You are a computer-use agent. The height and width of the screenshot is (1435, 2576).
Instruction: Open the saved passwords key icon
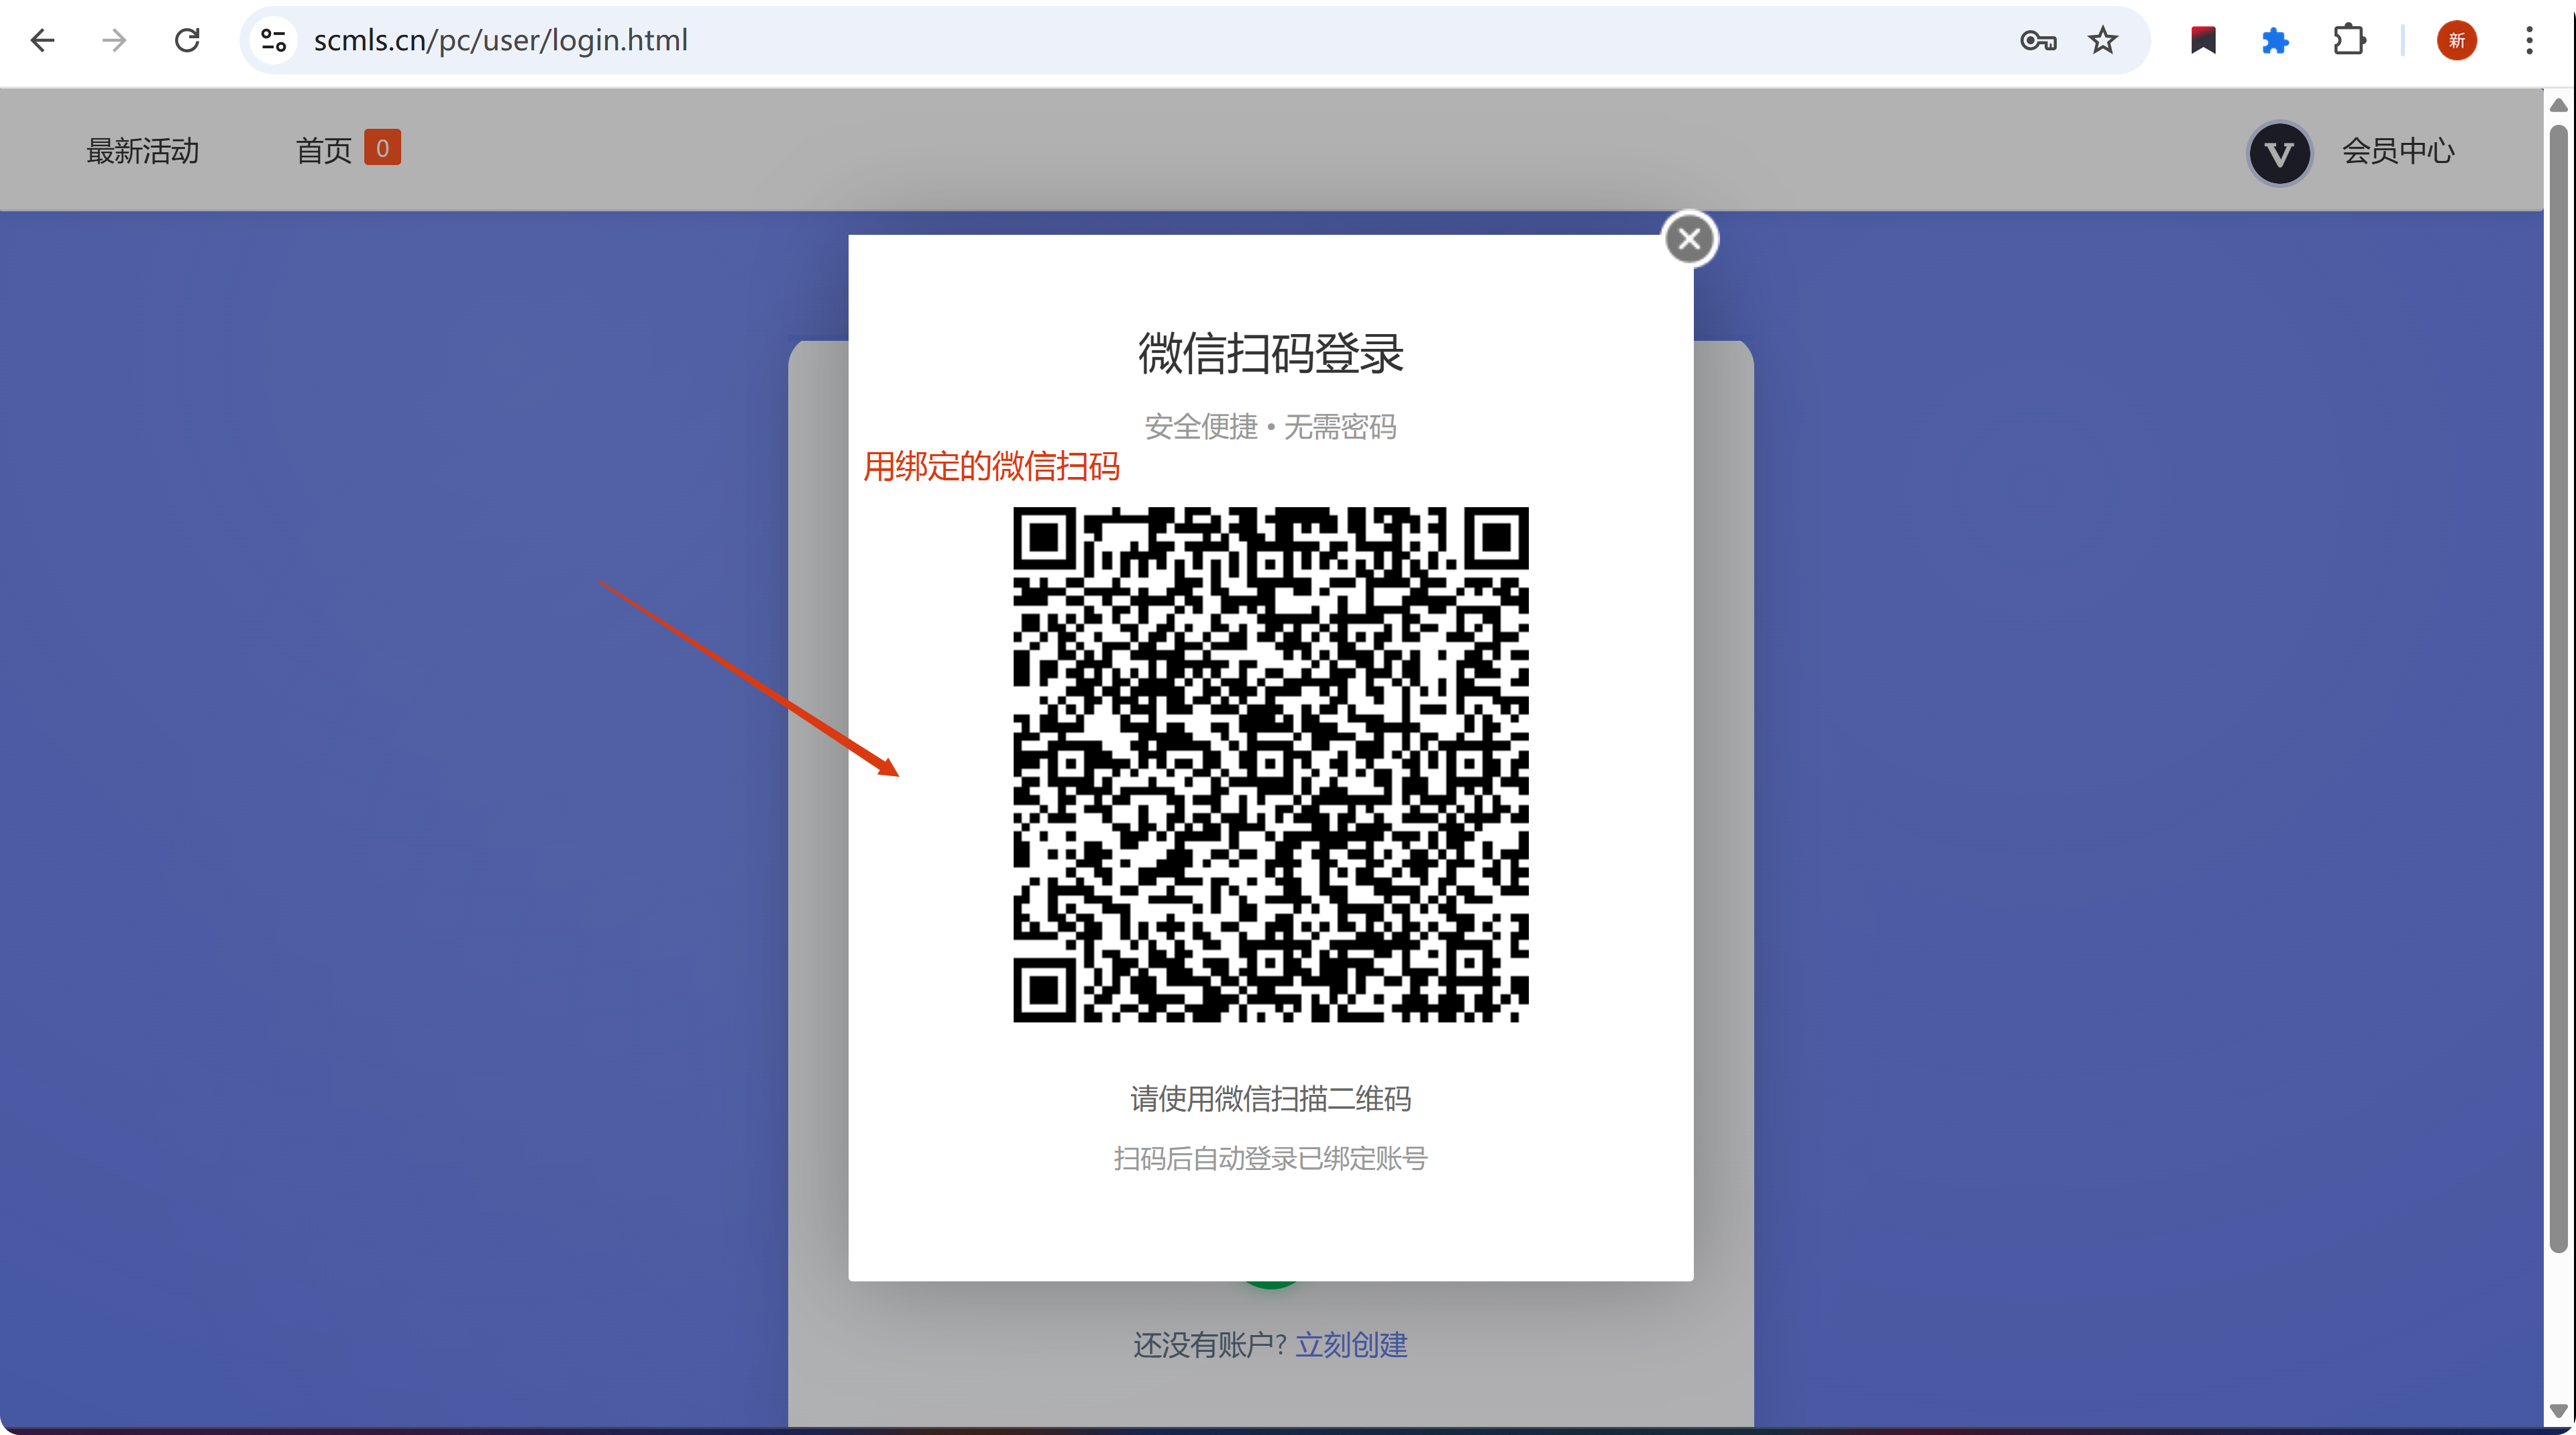2037,40
